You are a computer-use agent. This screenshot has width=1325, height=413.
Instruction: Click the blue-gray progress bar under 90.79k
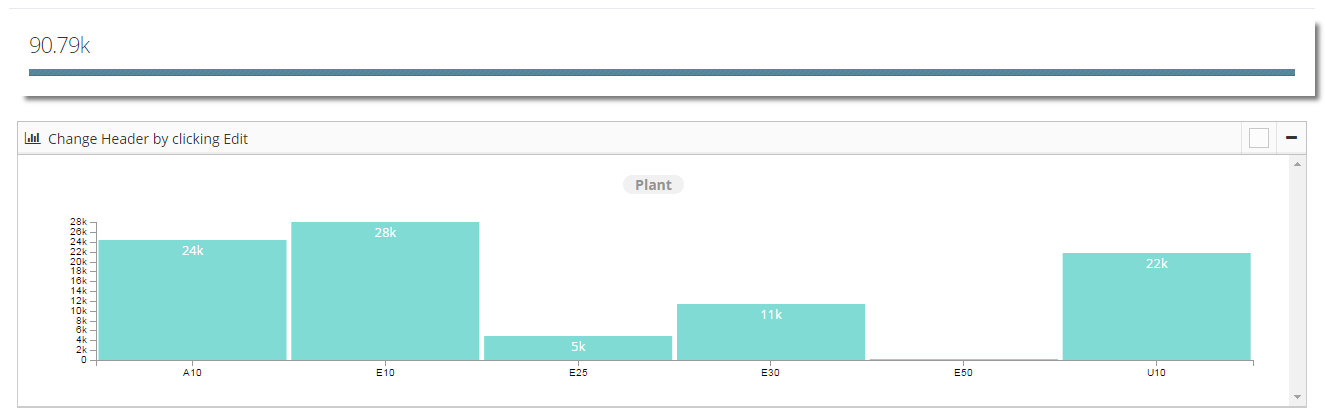click(662, 72)
